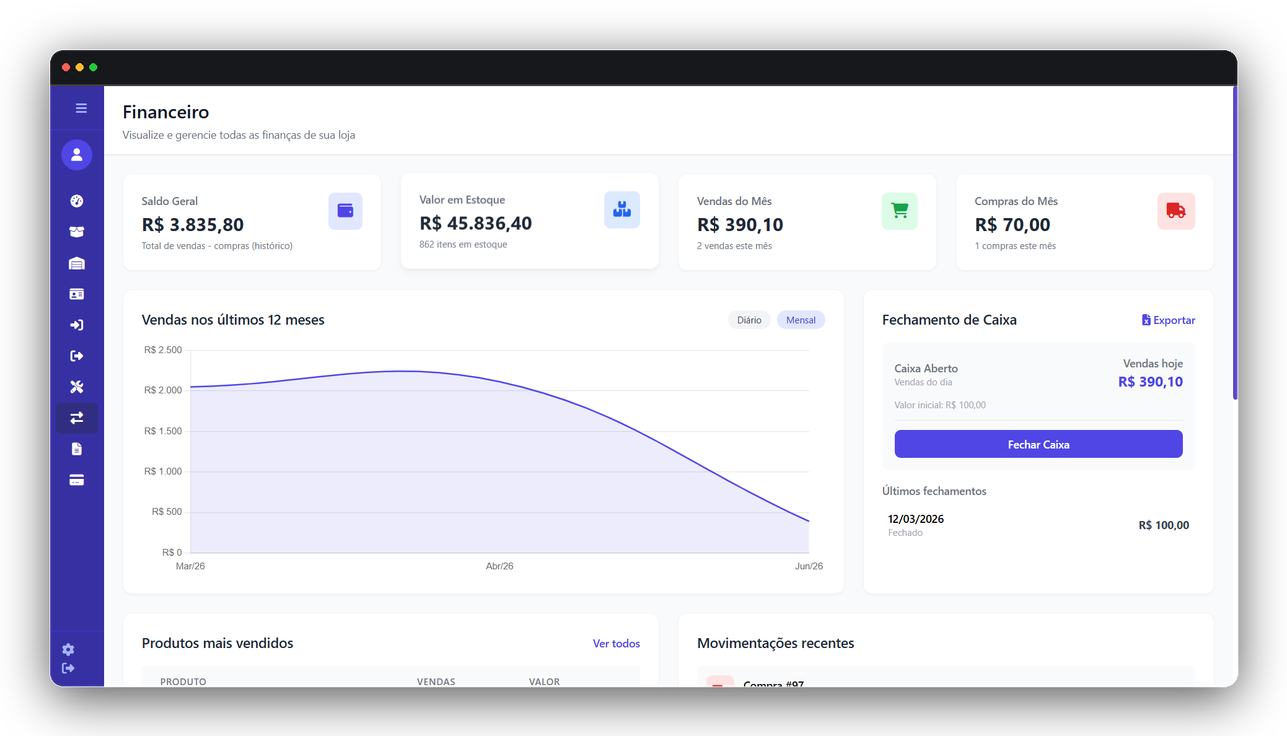Click the Abr/26 label on chart axis

pyautogui.click(x=500, y=566)
